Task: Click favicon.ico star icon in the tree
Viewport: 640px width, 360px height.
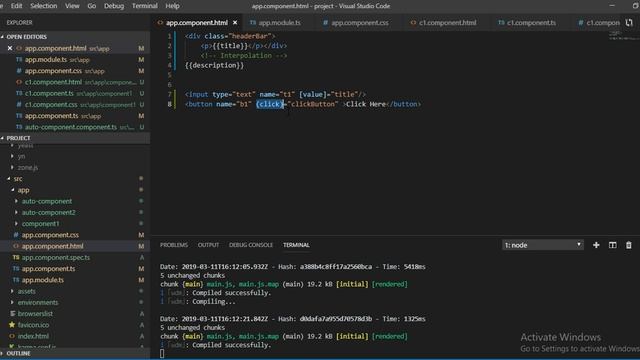Action: click(x=12, y=325)
